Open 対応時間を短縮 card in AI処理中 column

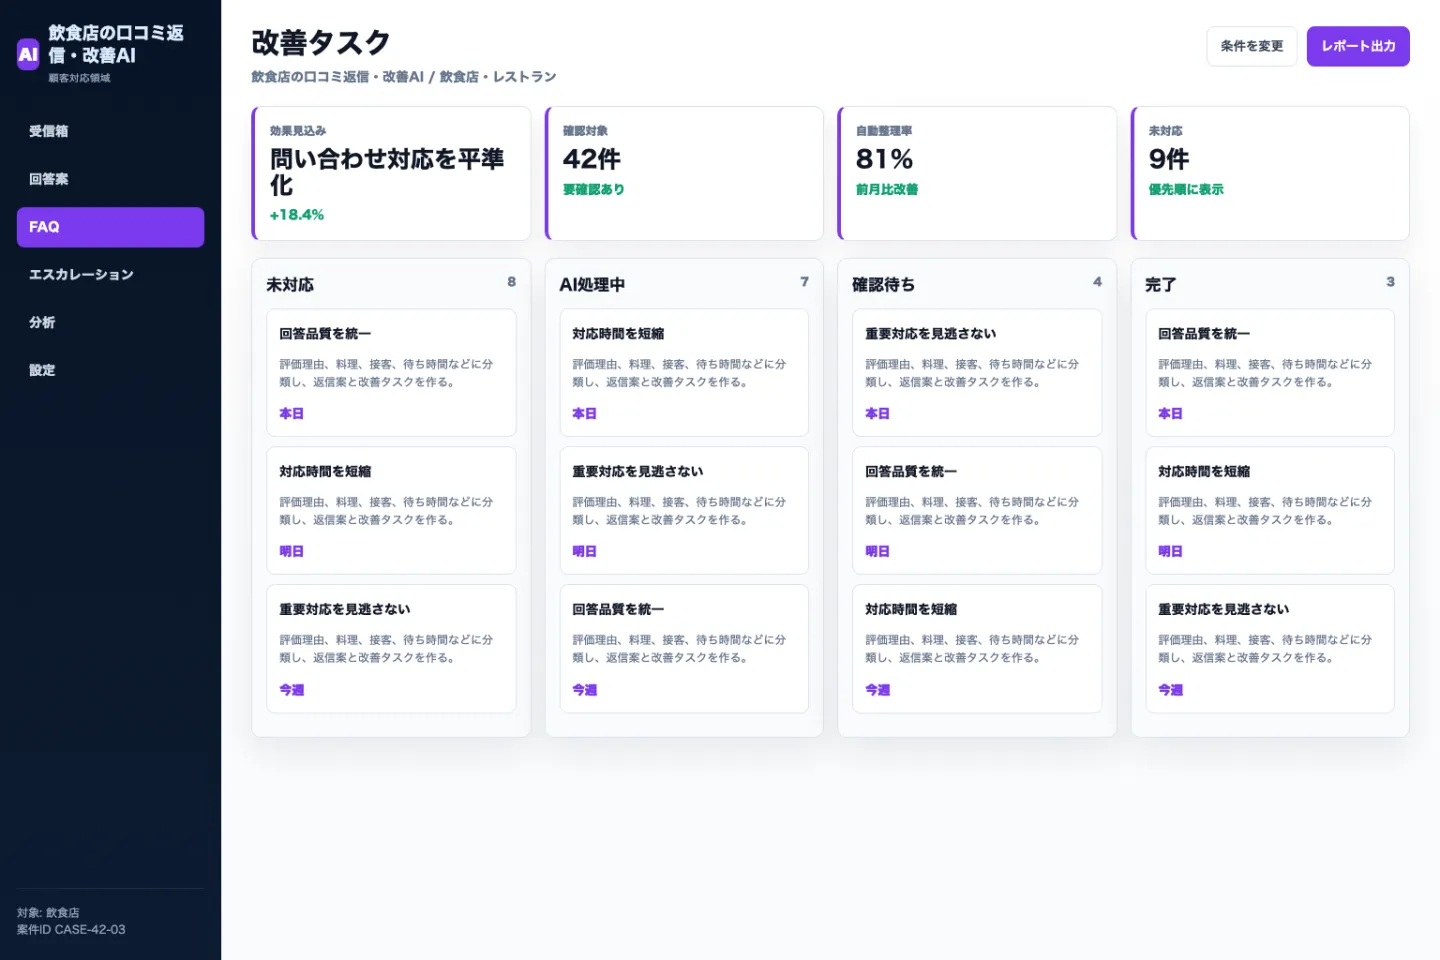point(684,372)
